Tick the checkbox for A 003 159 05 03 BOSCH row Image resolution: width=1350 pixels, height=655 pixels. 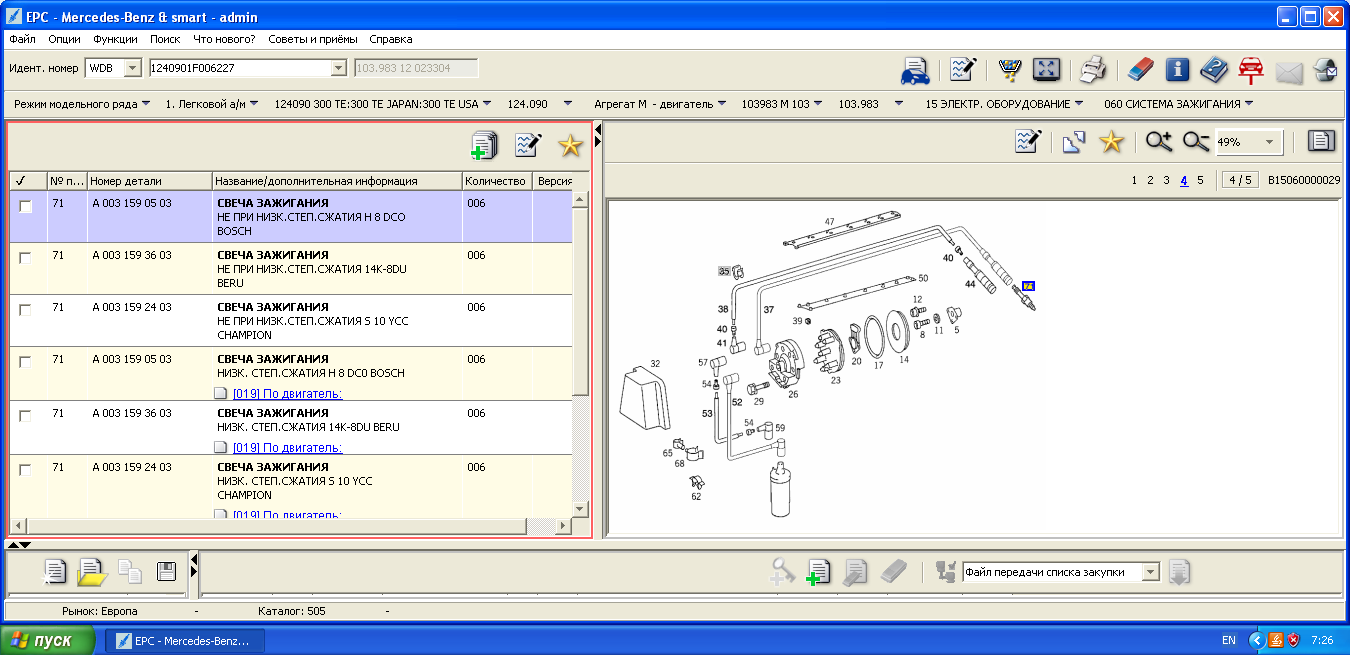click(25, 206)
